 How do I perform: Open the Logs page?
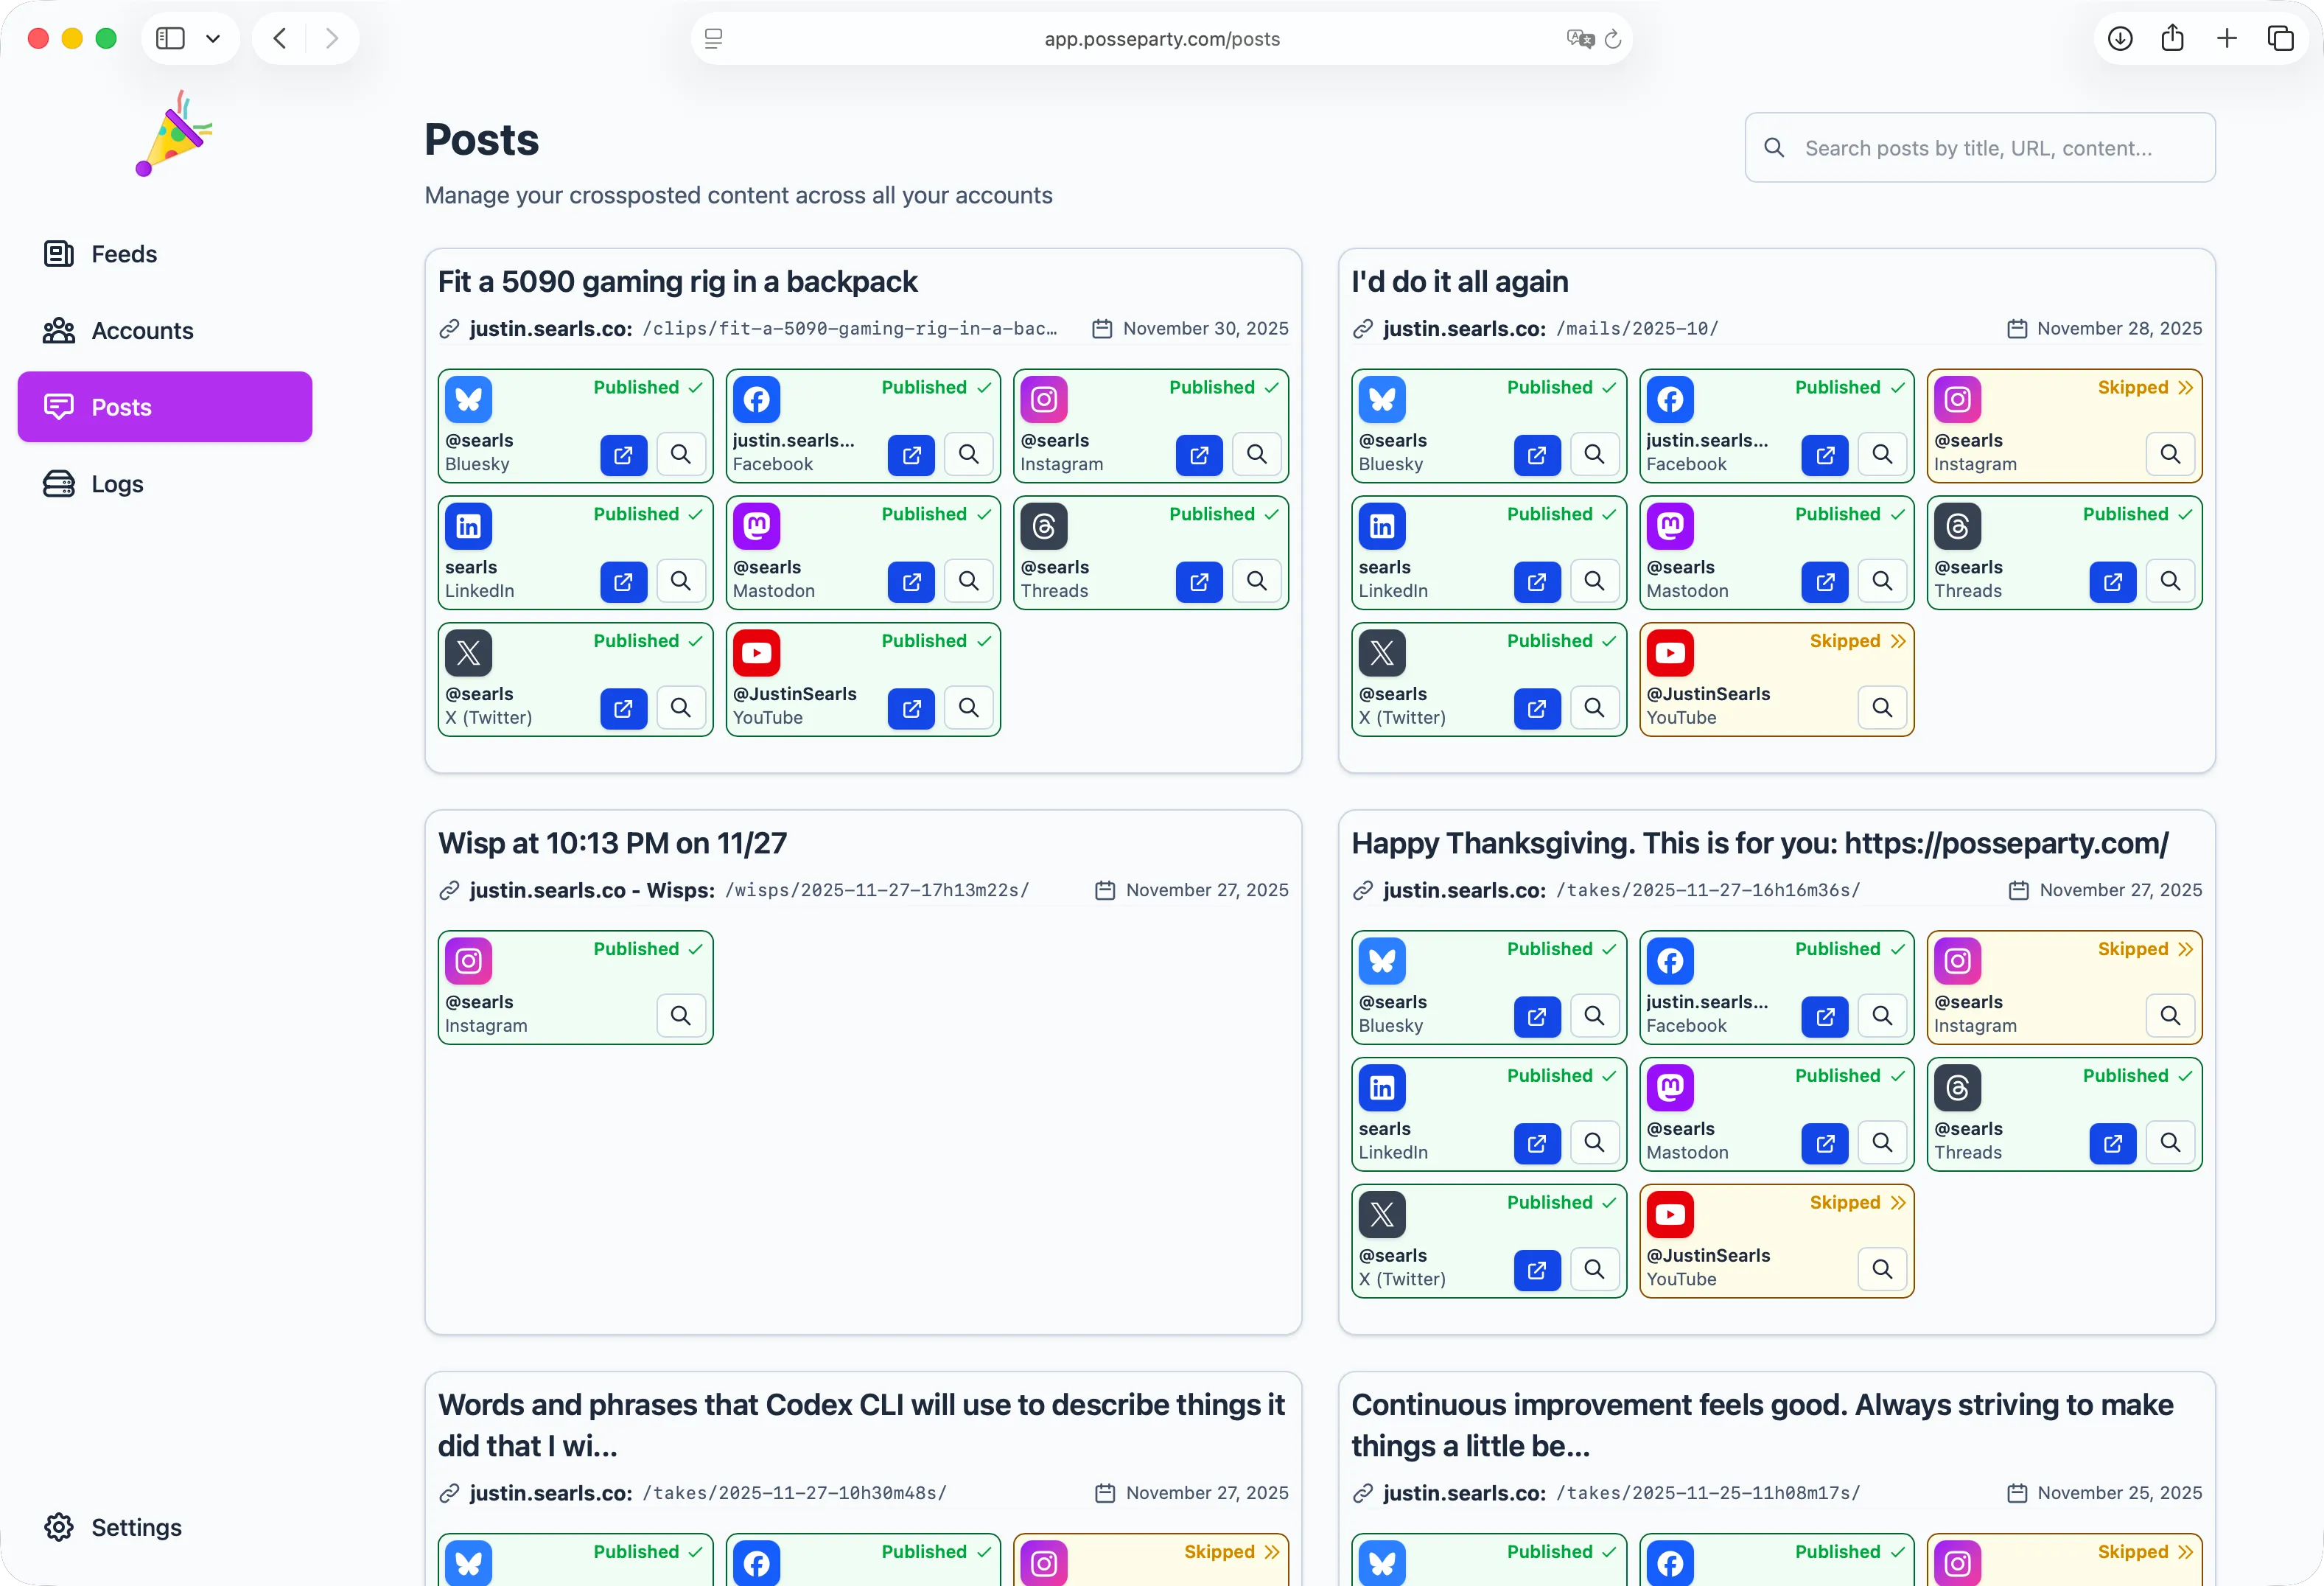[x=117, y=484]
